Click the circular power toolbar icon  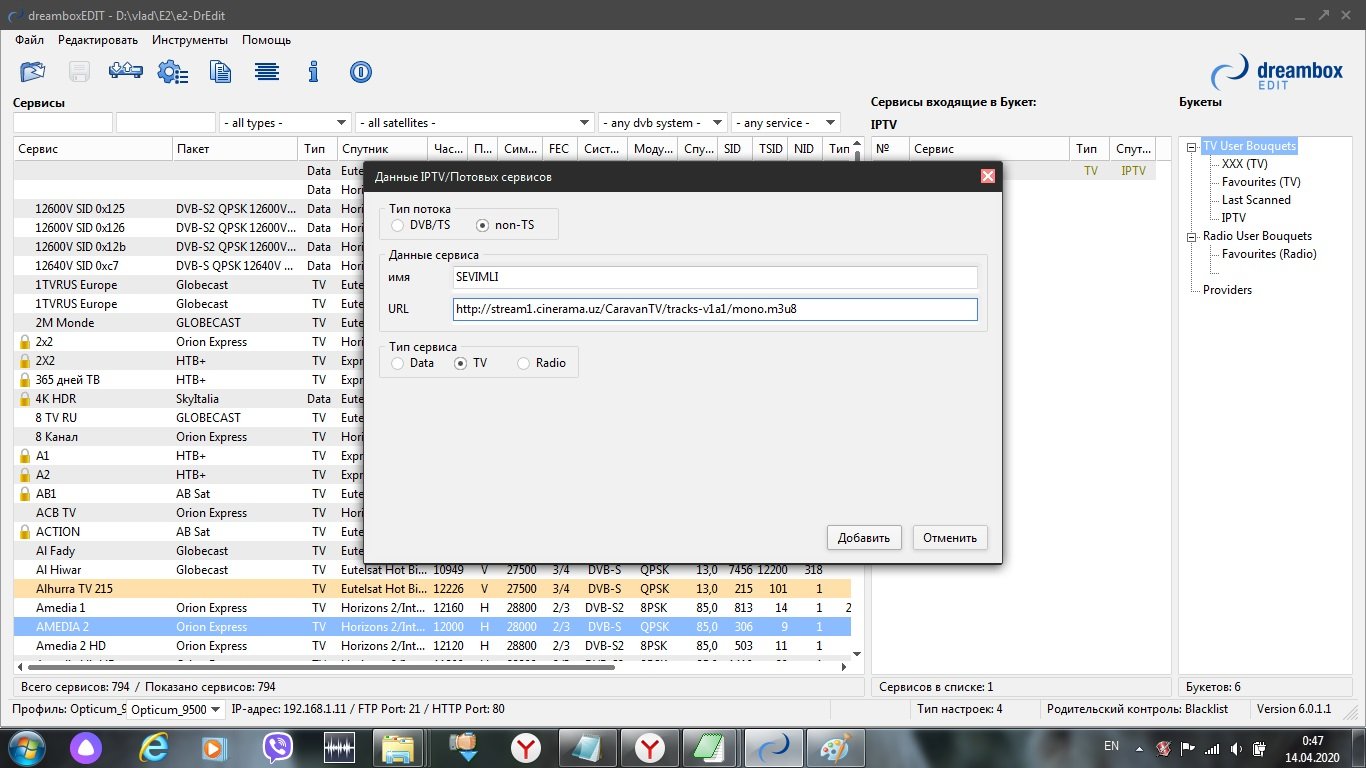(360, 72)
